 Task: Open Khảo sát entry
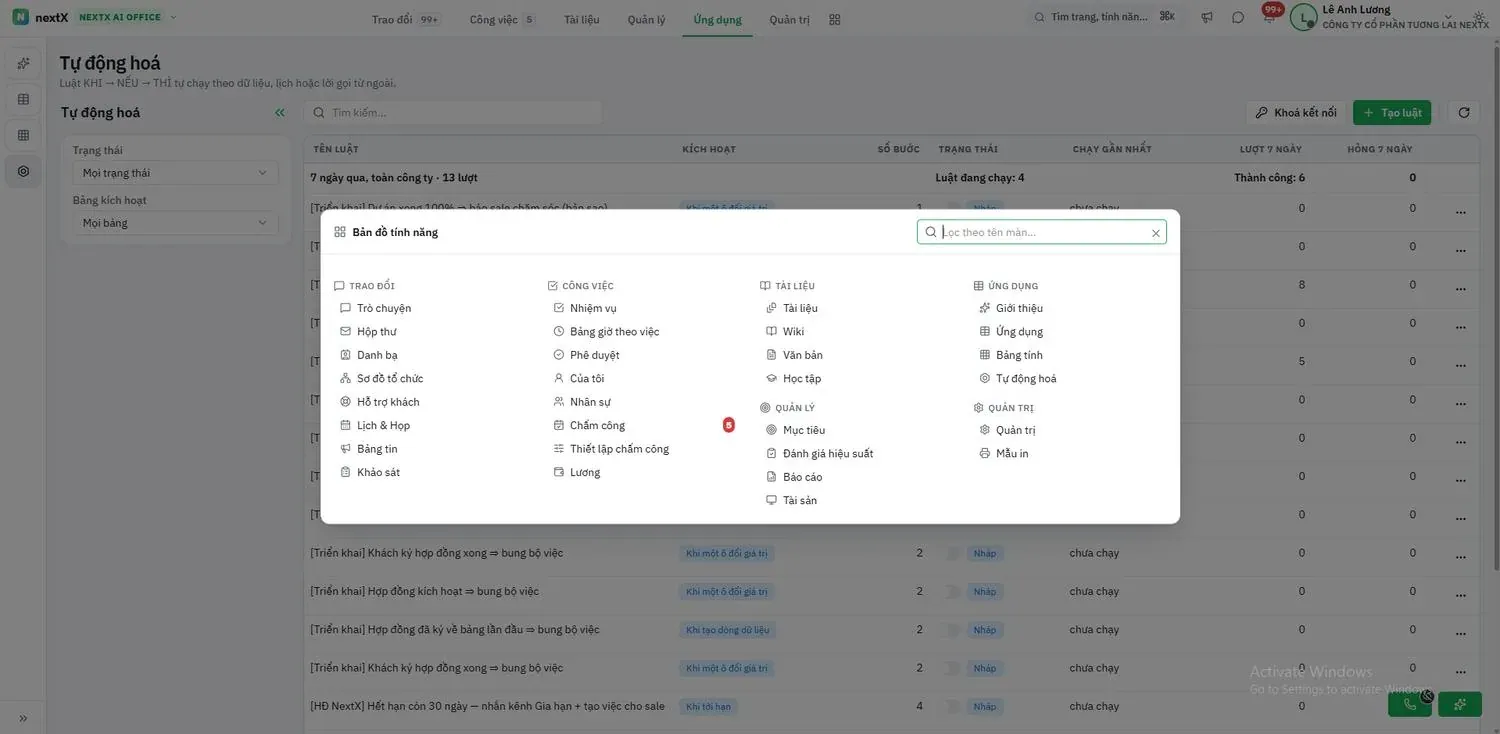point(370,473)
